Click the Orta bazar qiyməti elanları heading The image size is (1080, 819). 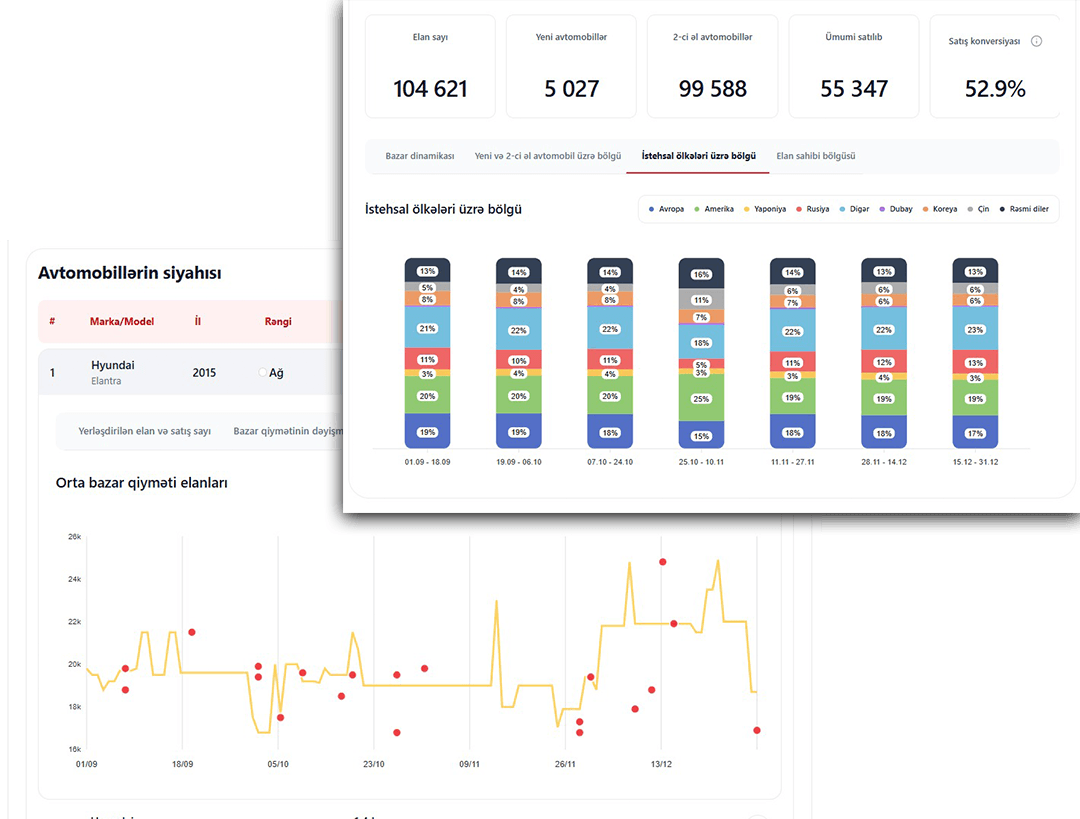(142, 483)
